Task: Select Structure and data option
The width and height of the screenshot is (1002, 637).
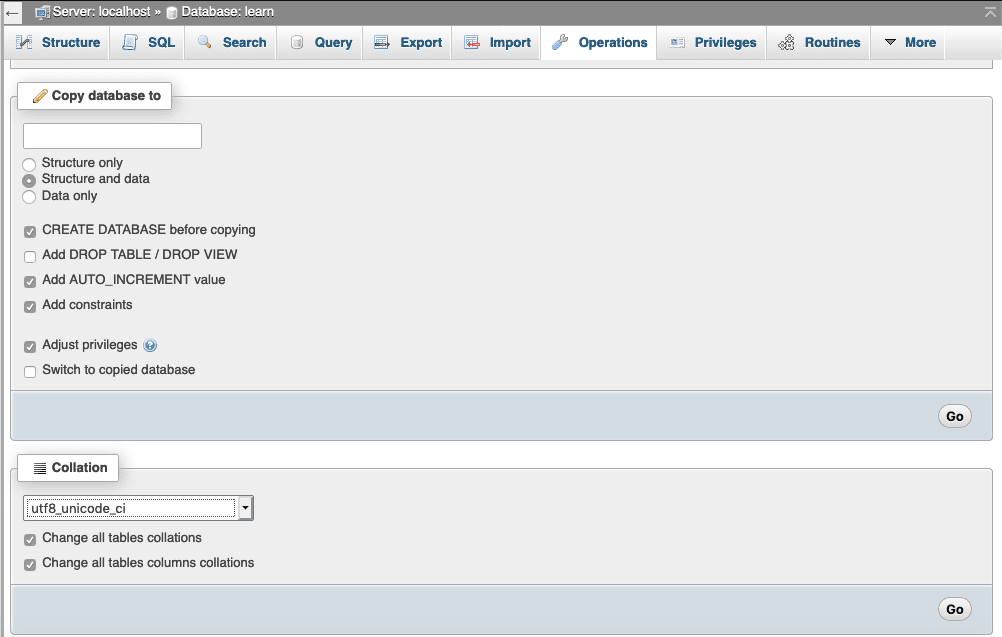Action: point(29,181)
